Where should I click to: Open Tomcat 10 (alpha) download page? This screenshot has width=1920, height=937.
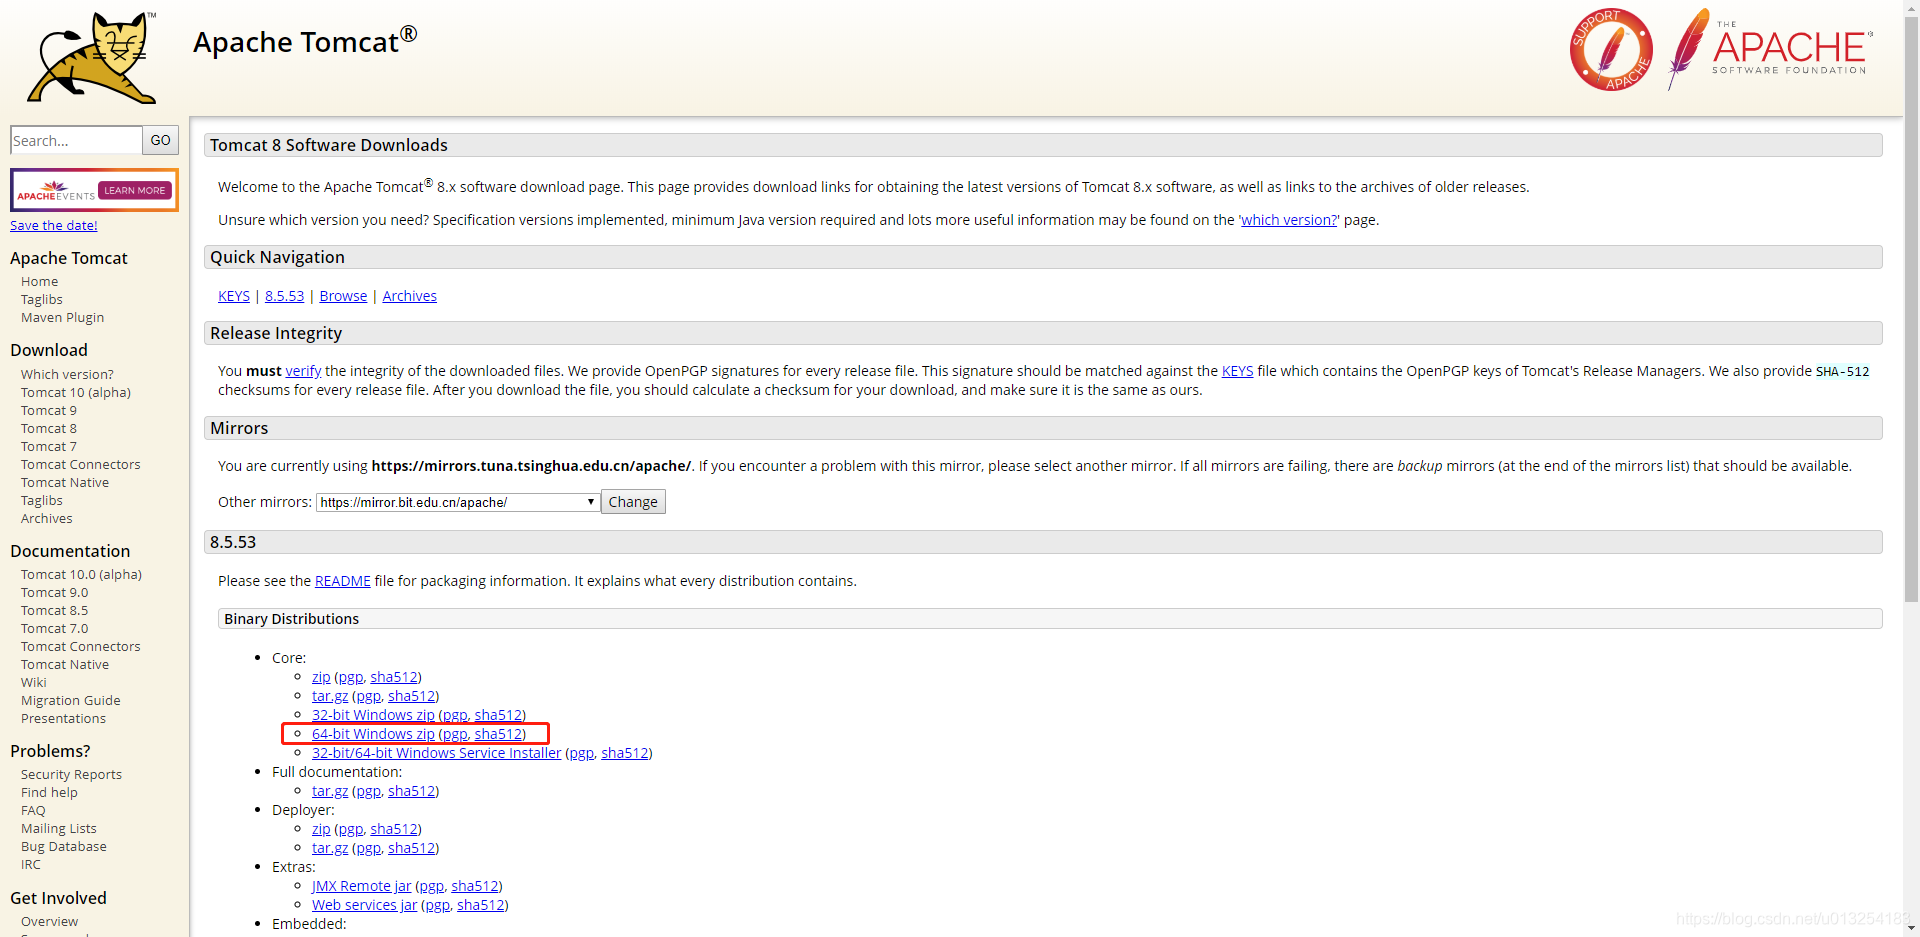[76, 393]
